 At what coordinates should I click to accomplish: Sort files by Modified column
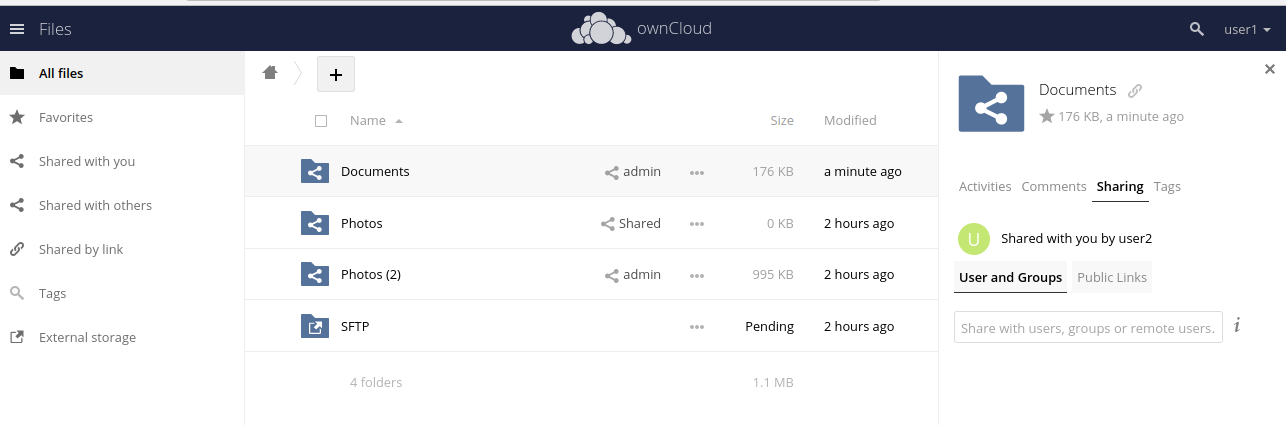[x=850, y=120]
